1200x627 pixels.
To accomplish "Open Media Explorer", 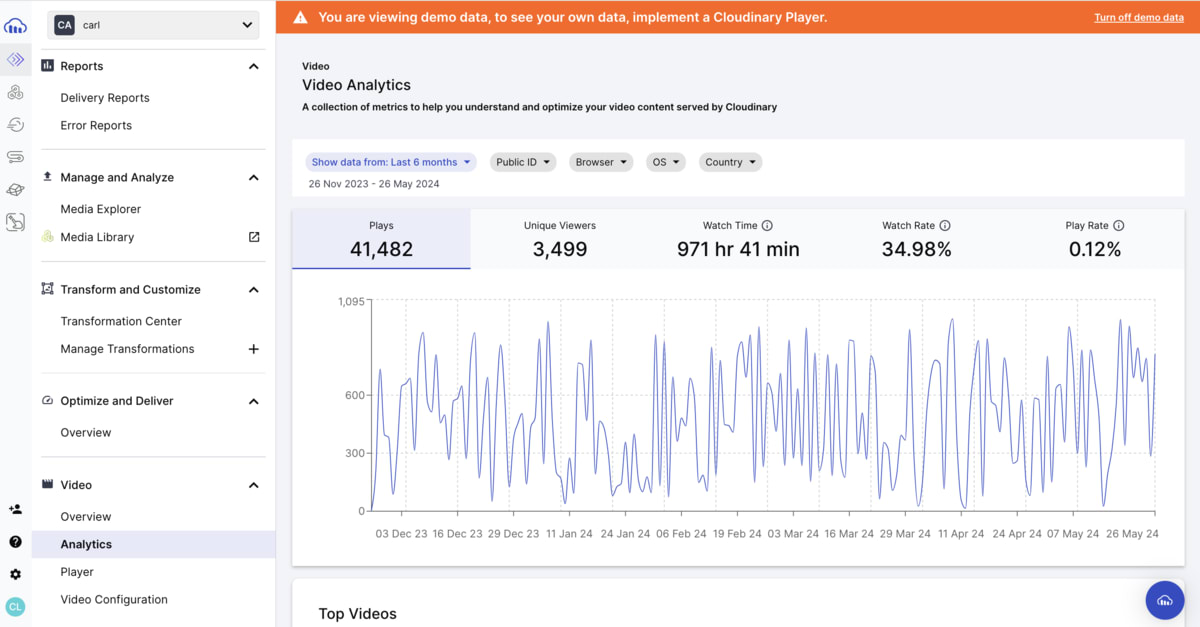I will click(101, 209).
